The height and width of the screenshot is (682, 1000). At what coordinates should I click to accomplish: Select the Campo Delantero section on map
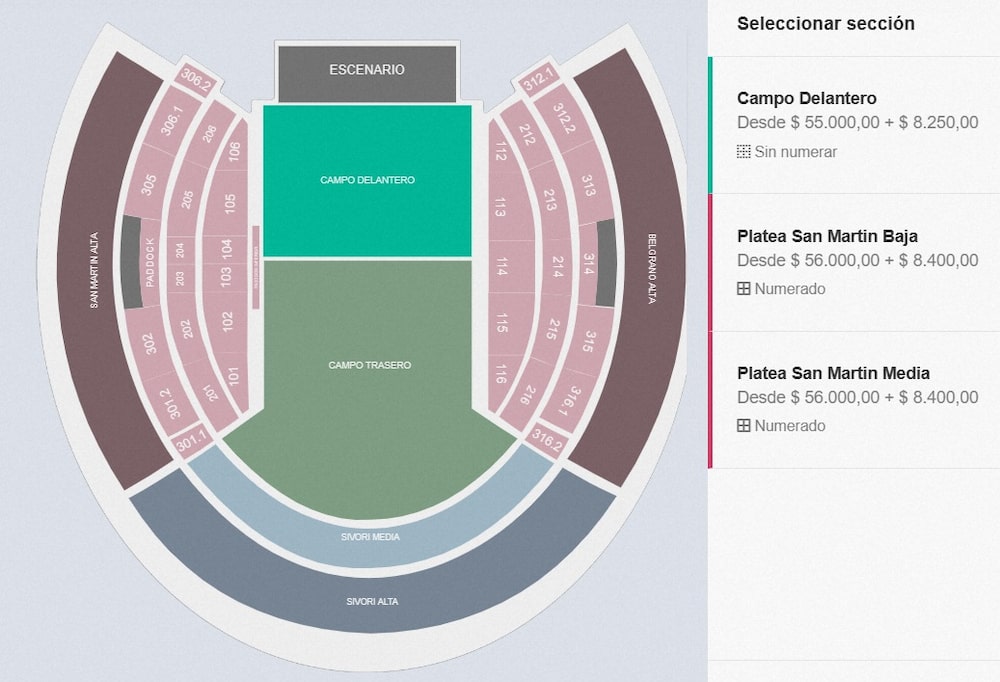coord(367,180)
